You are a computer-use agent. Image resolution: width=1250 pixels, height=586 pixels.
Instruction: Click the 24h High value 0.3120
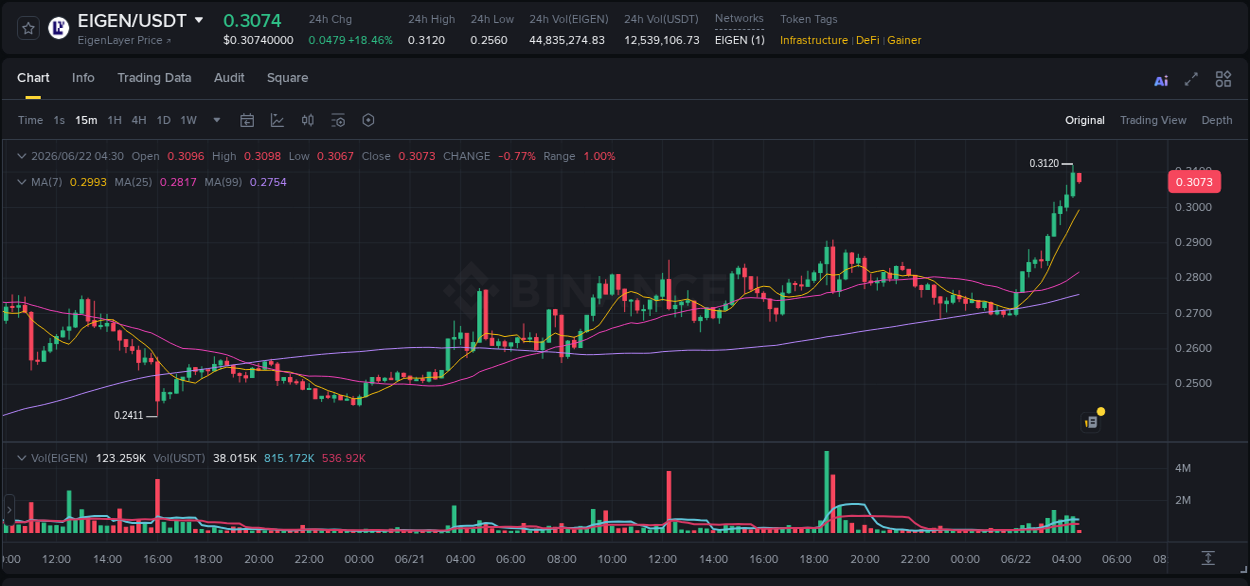427,40
